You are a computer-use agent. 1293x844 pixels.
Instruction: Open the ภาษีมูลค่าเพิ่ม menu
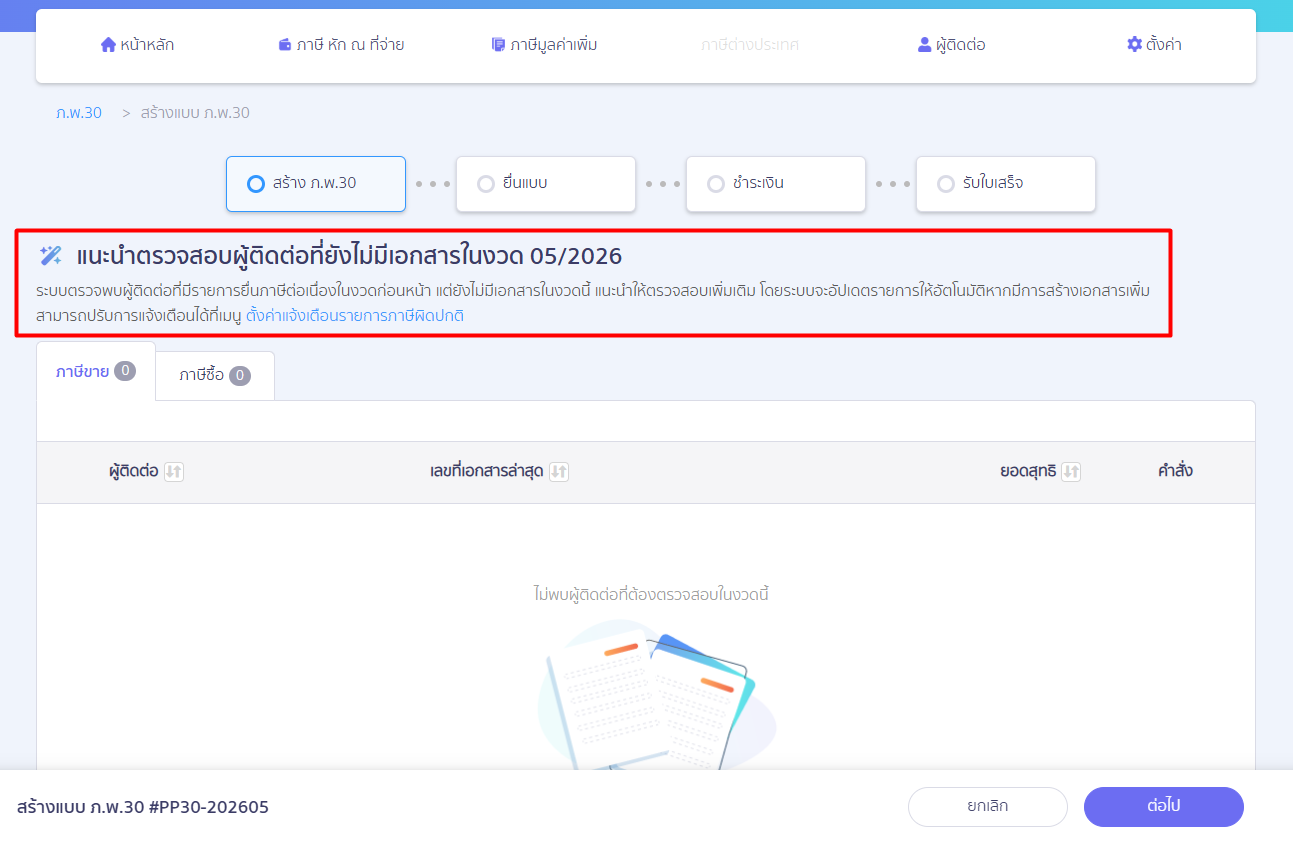point(545,45)
